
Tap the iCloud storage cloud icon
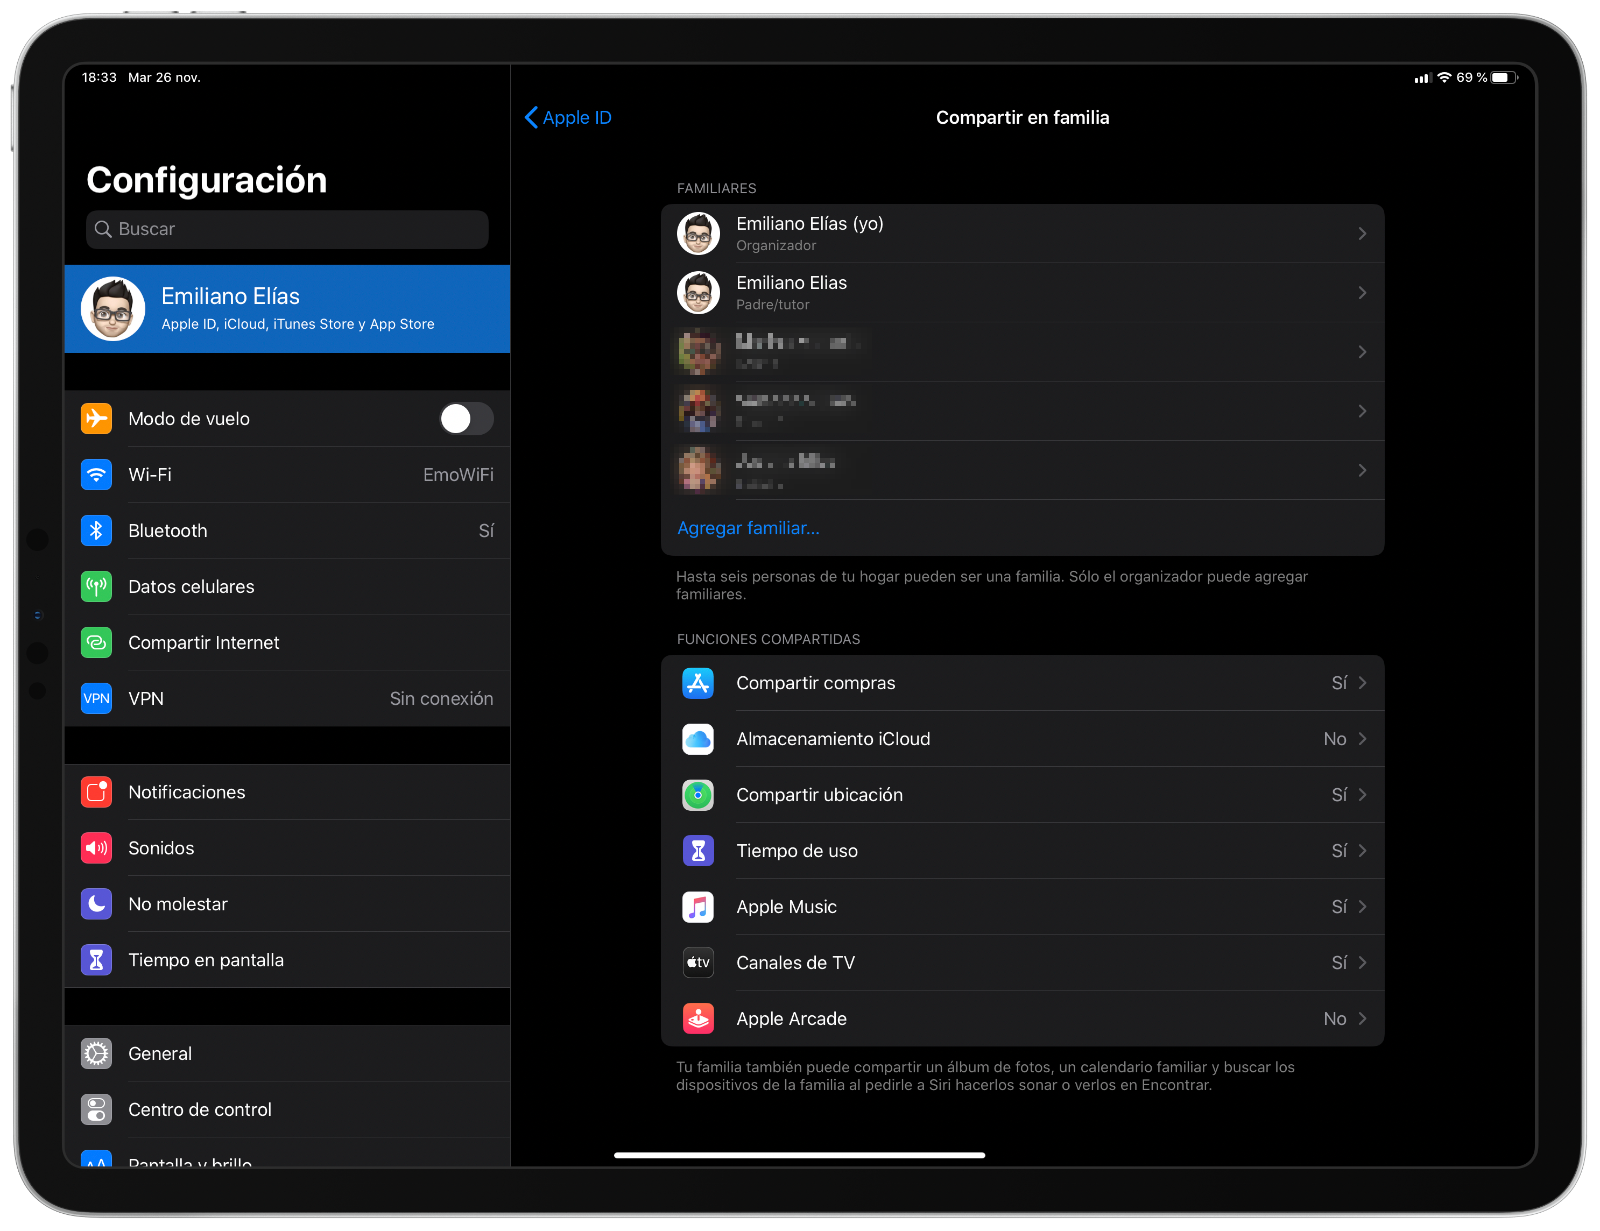[698, 739]
